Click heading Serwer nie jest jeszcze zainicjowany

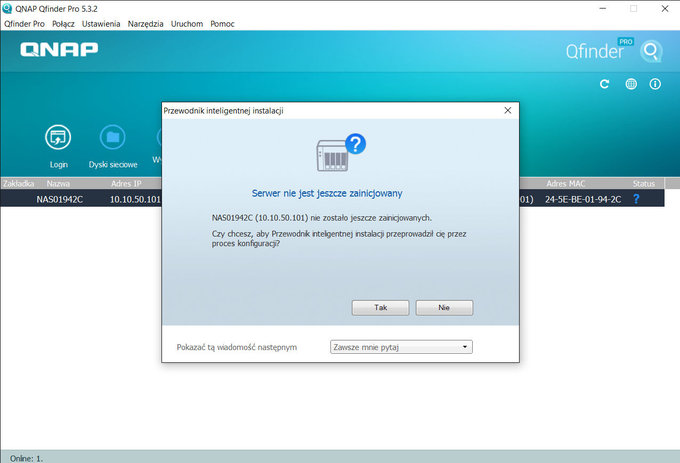click(327, 193)
